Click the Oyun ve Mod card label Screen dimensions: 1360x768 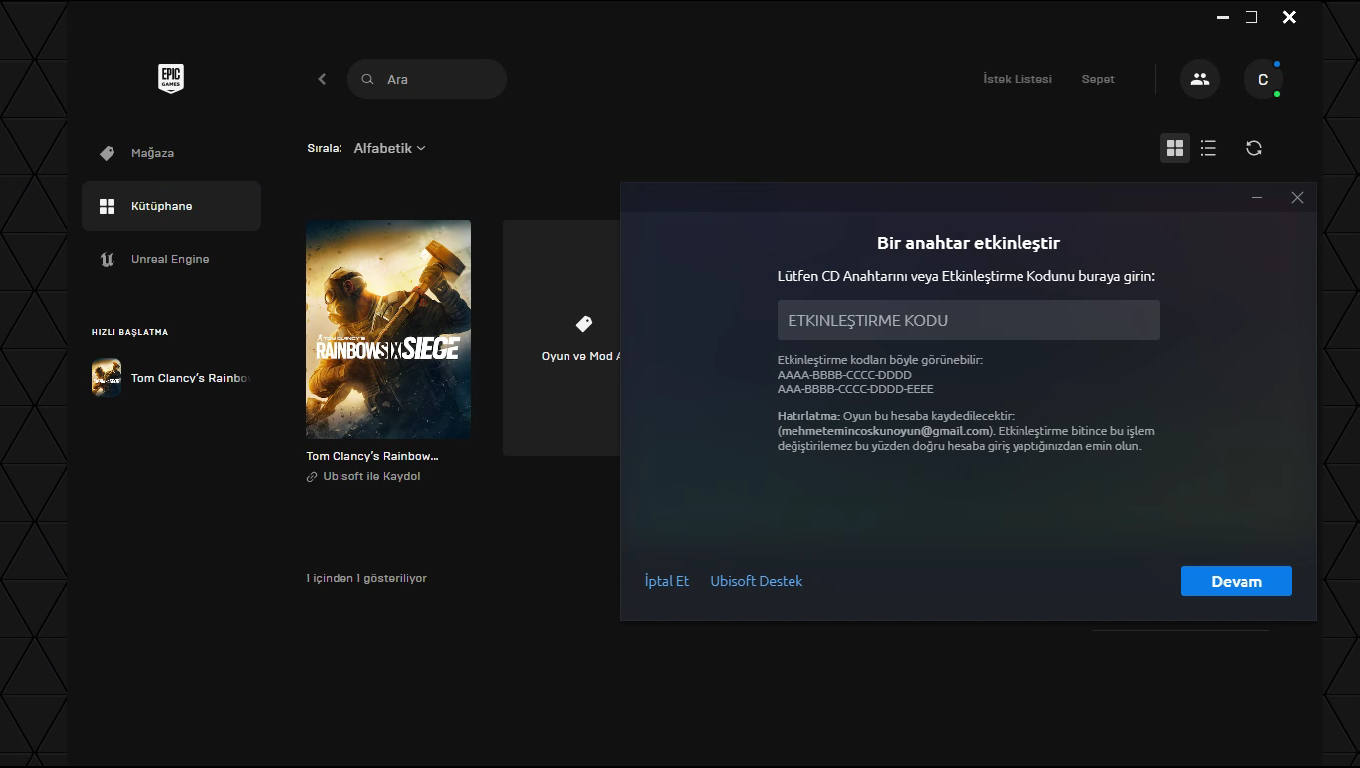click(x=581, y=356)
